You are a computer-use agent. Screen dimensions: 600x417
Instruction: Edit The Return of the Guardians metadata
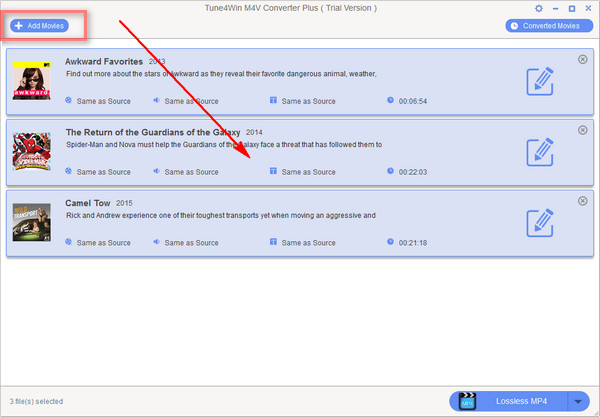tap(540, 152)
